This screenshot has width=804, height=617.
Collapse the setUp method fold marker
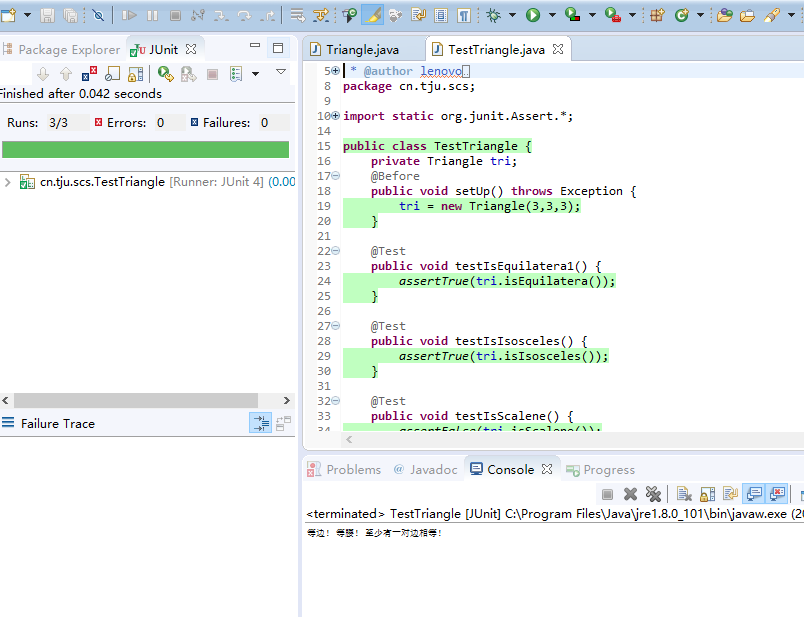pyautogui.click(x=335, y=176)
